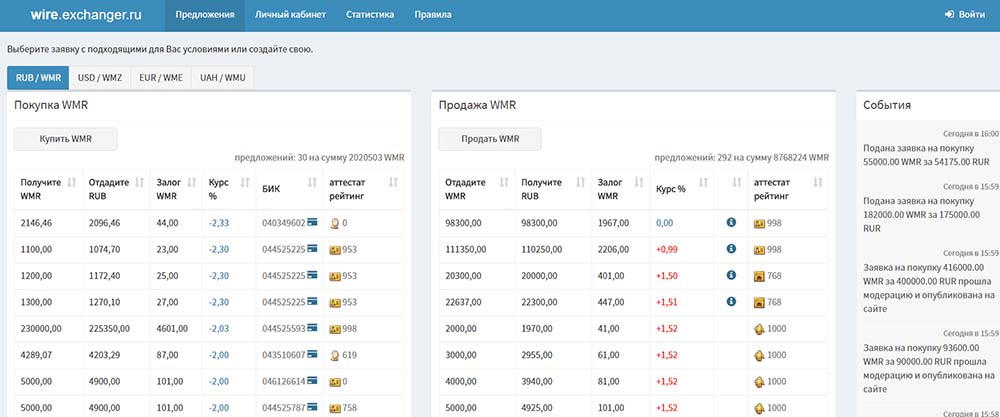Screen dimensions: 1000x417
Task: Sort Покупка table by Получите WMR column
Action: [71, 182]
